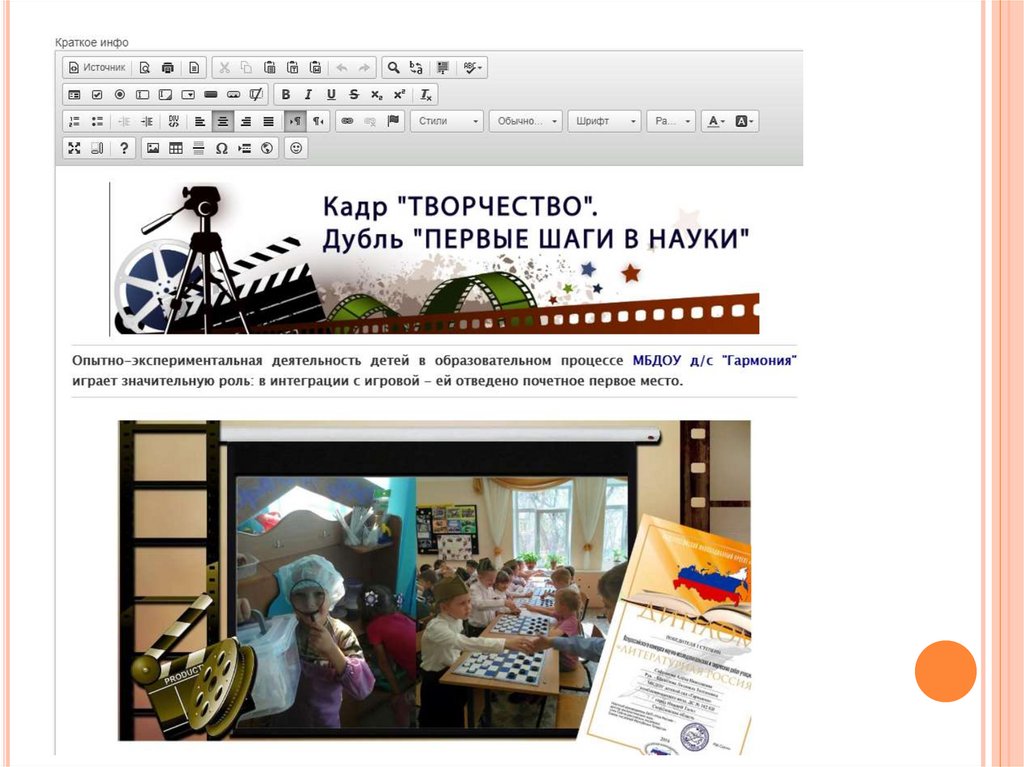Open the Templates icon
1024x767 pixels.
pyautogui.click(x=194, y=67)
